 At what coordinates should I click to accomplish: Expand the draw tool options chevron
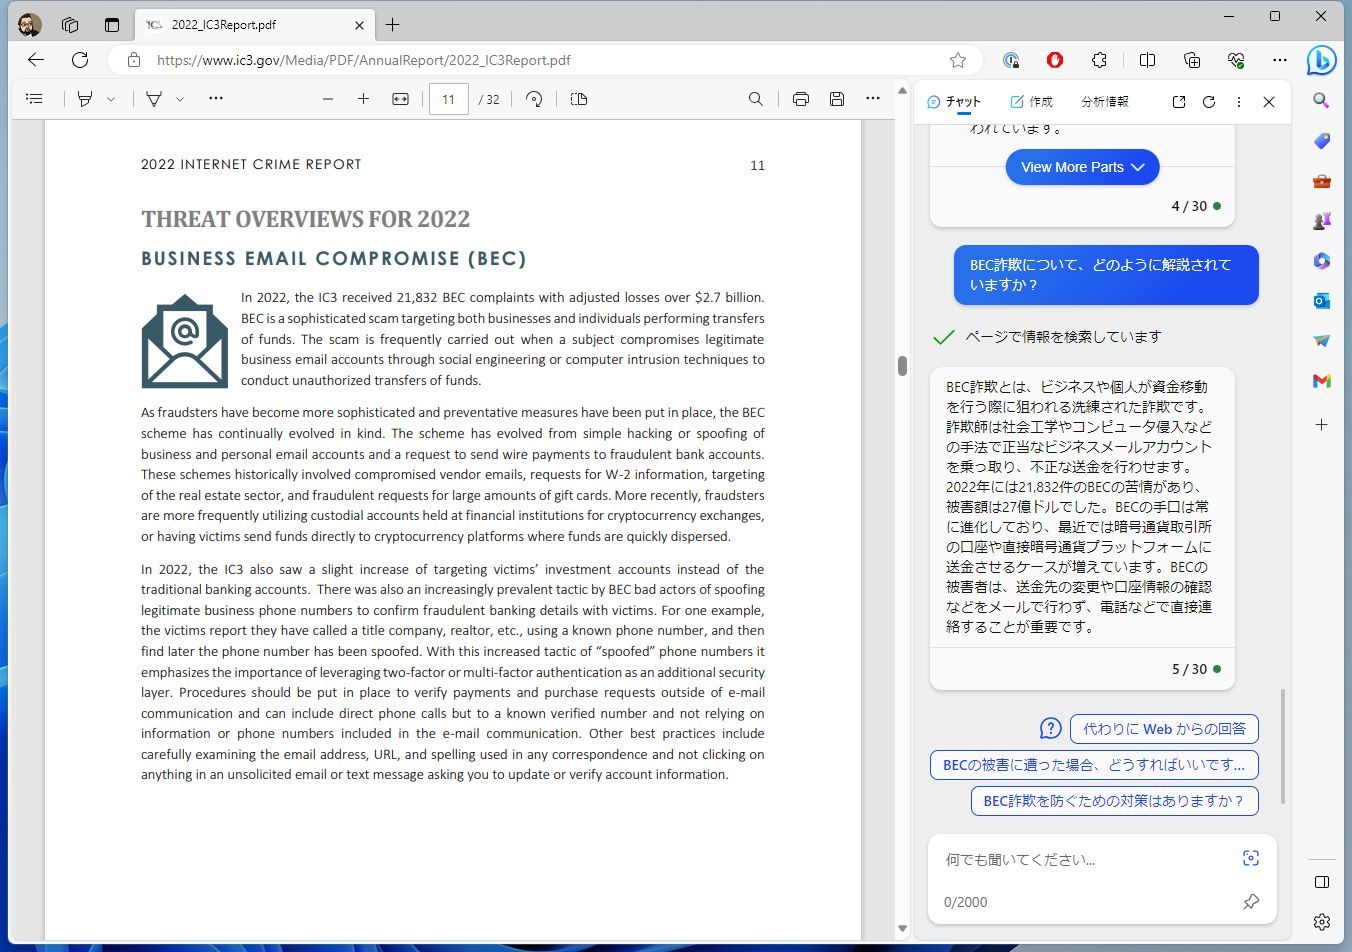click(177, 98)
